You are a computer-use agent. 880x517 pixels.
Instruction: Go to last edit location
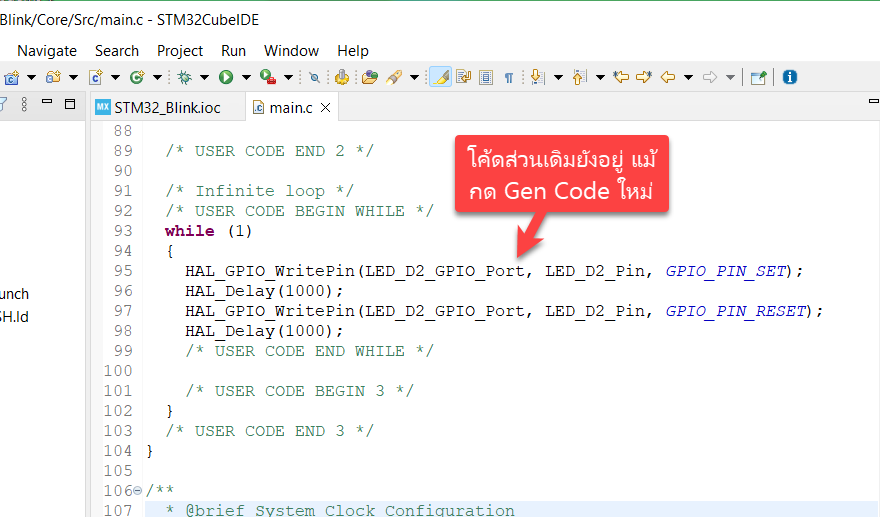pyautogui.click(x=621, y=77)
